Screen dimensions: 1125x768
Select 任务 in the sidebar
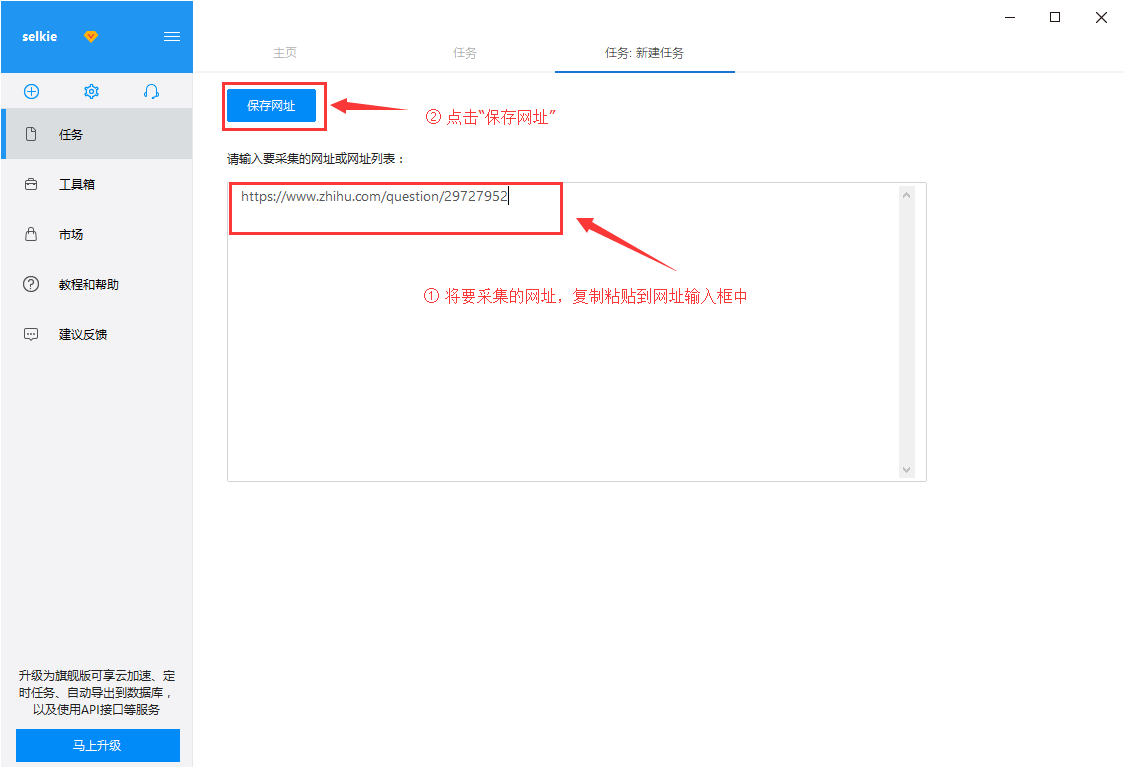(97, 134)
